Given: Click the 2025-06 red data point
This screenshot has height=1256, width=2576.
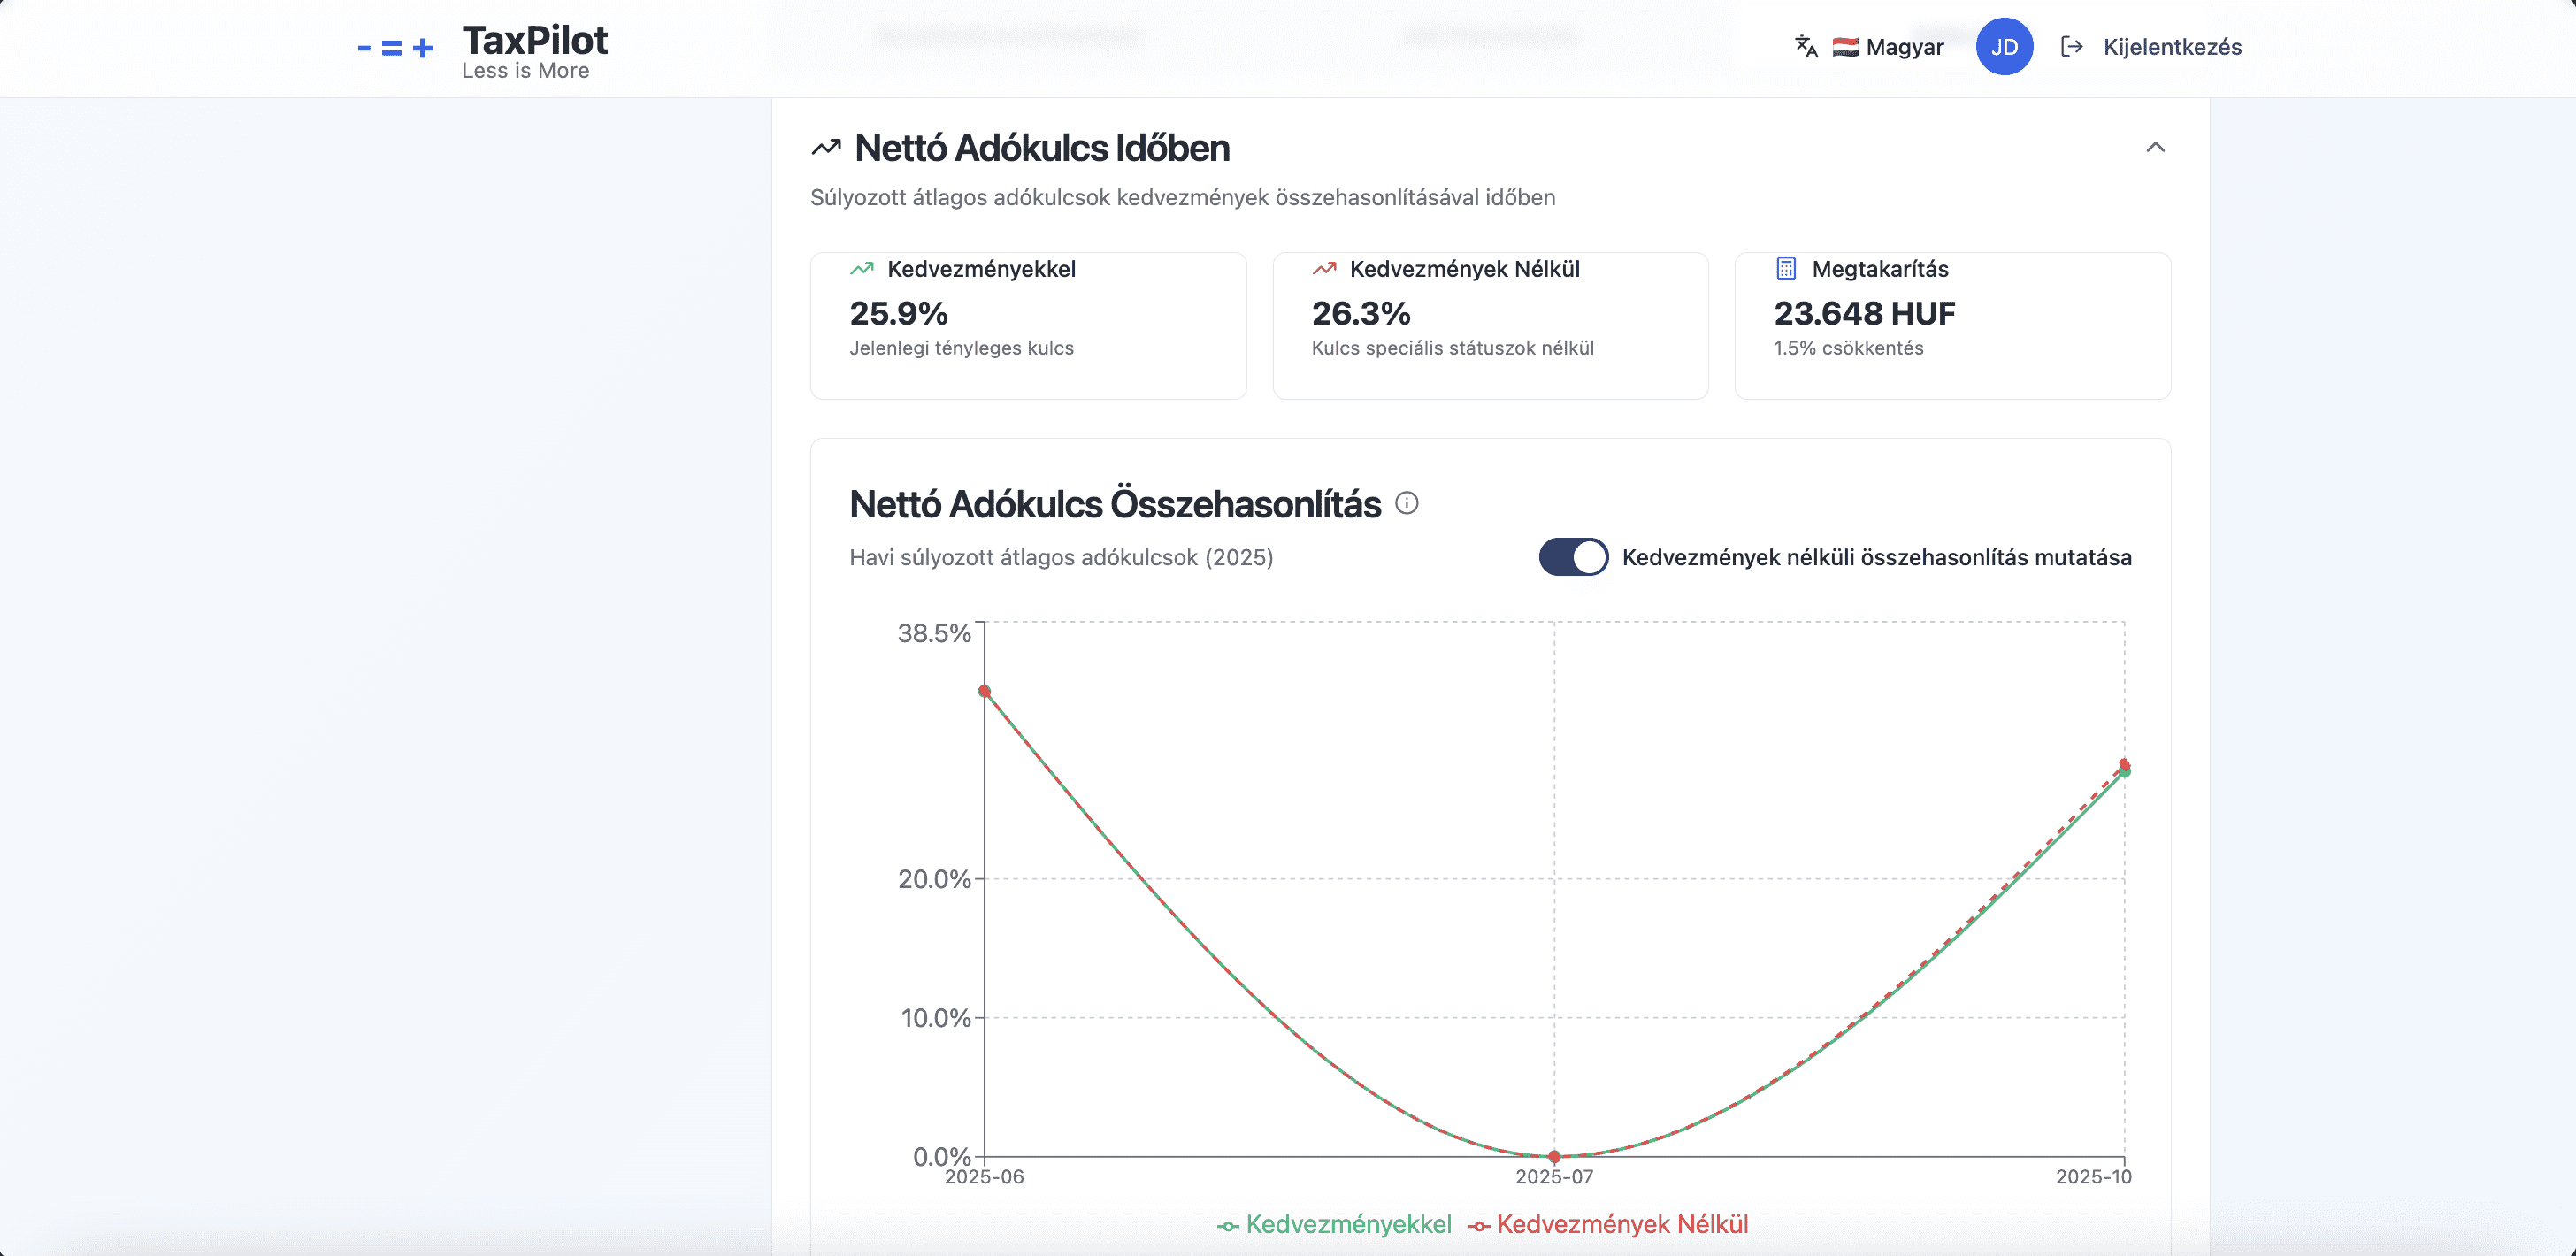Looking at the screenshot, I should [984, 691].
